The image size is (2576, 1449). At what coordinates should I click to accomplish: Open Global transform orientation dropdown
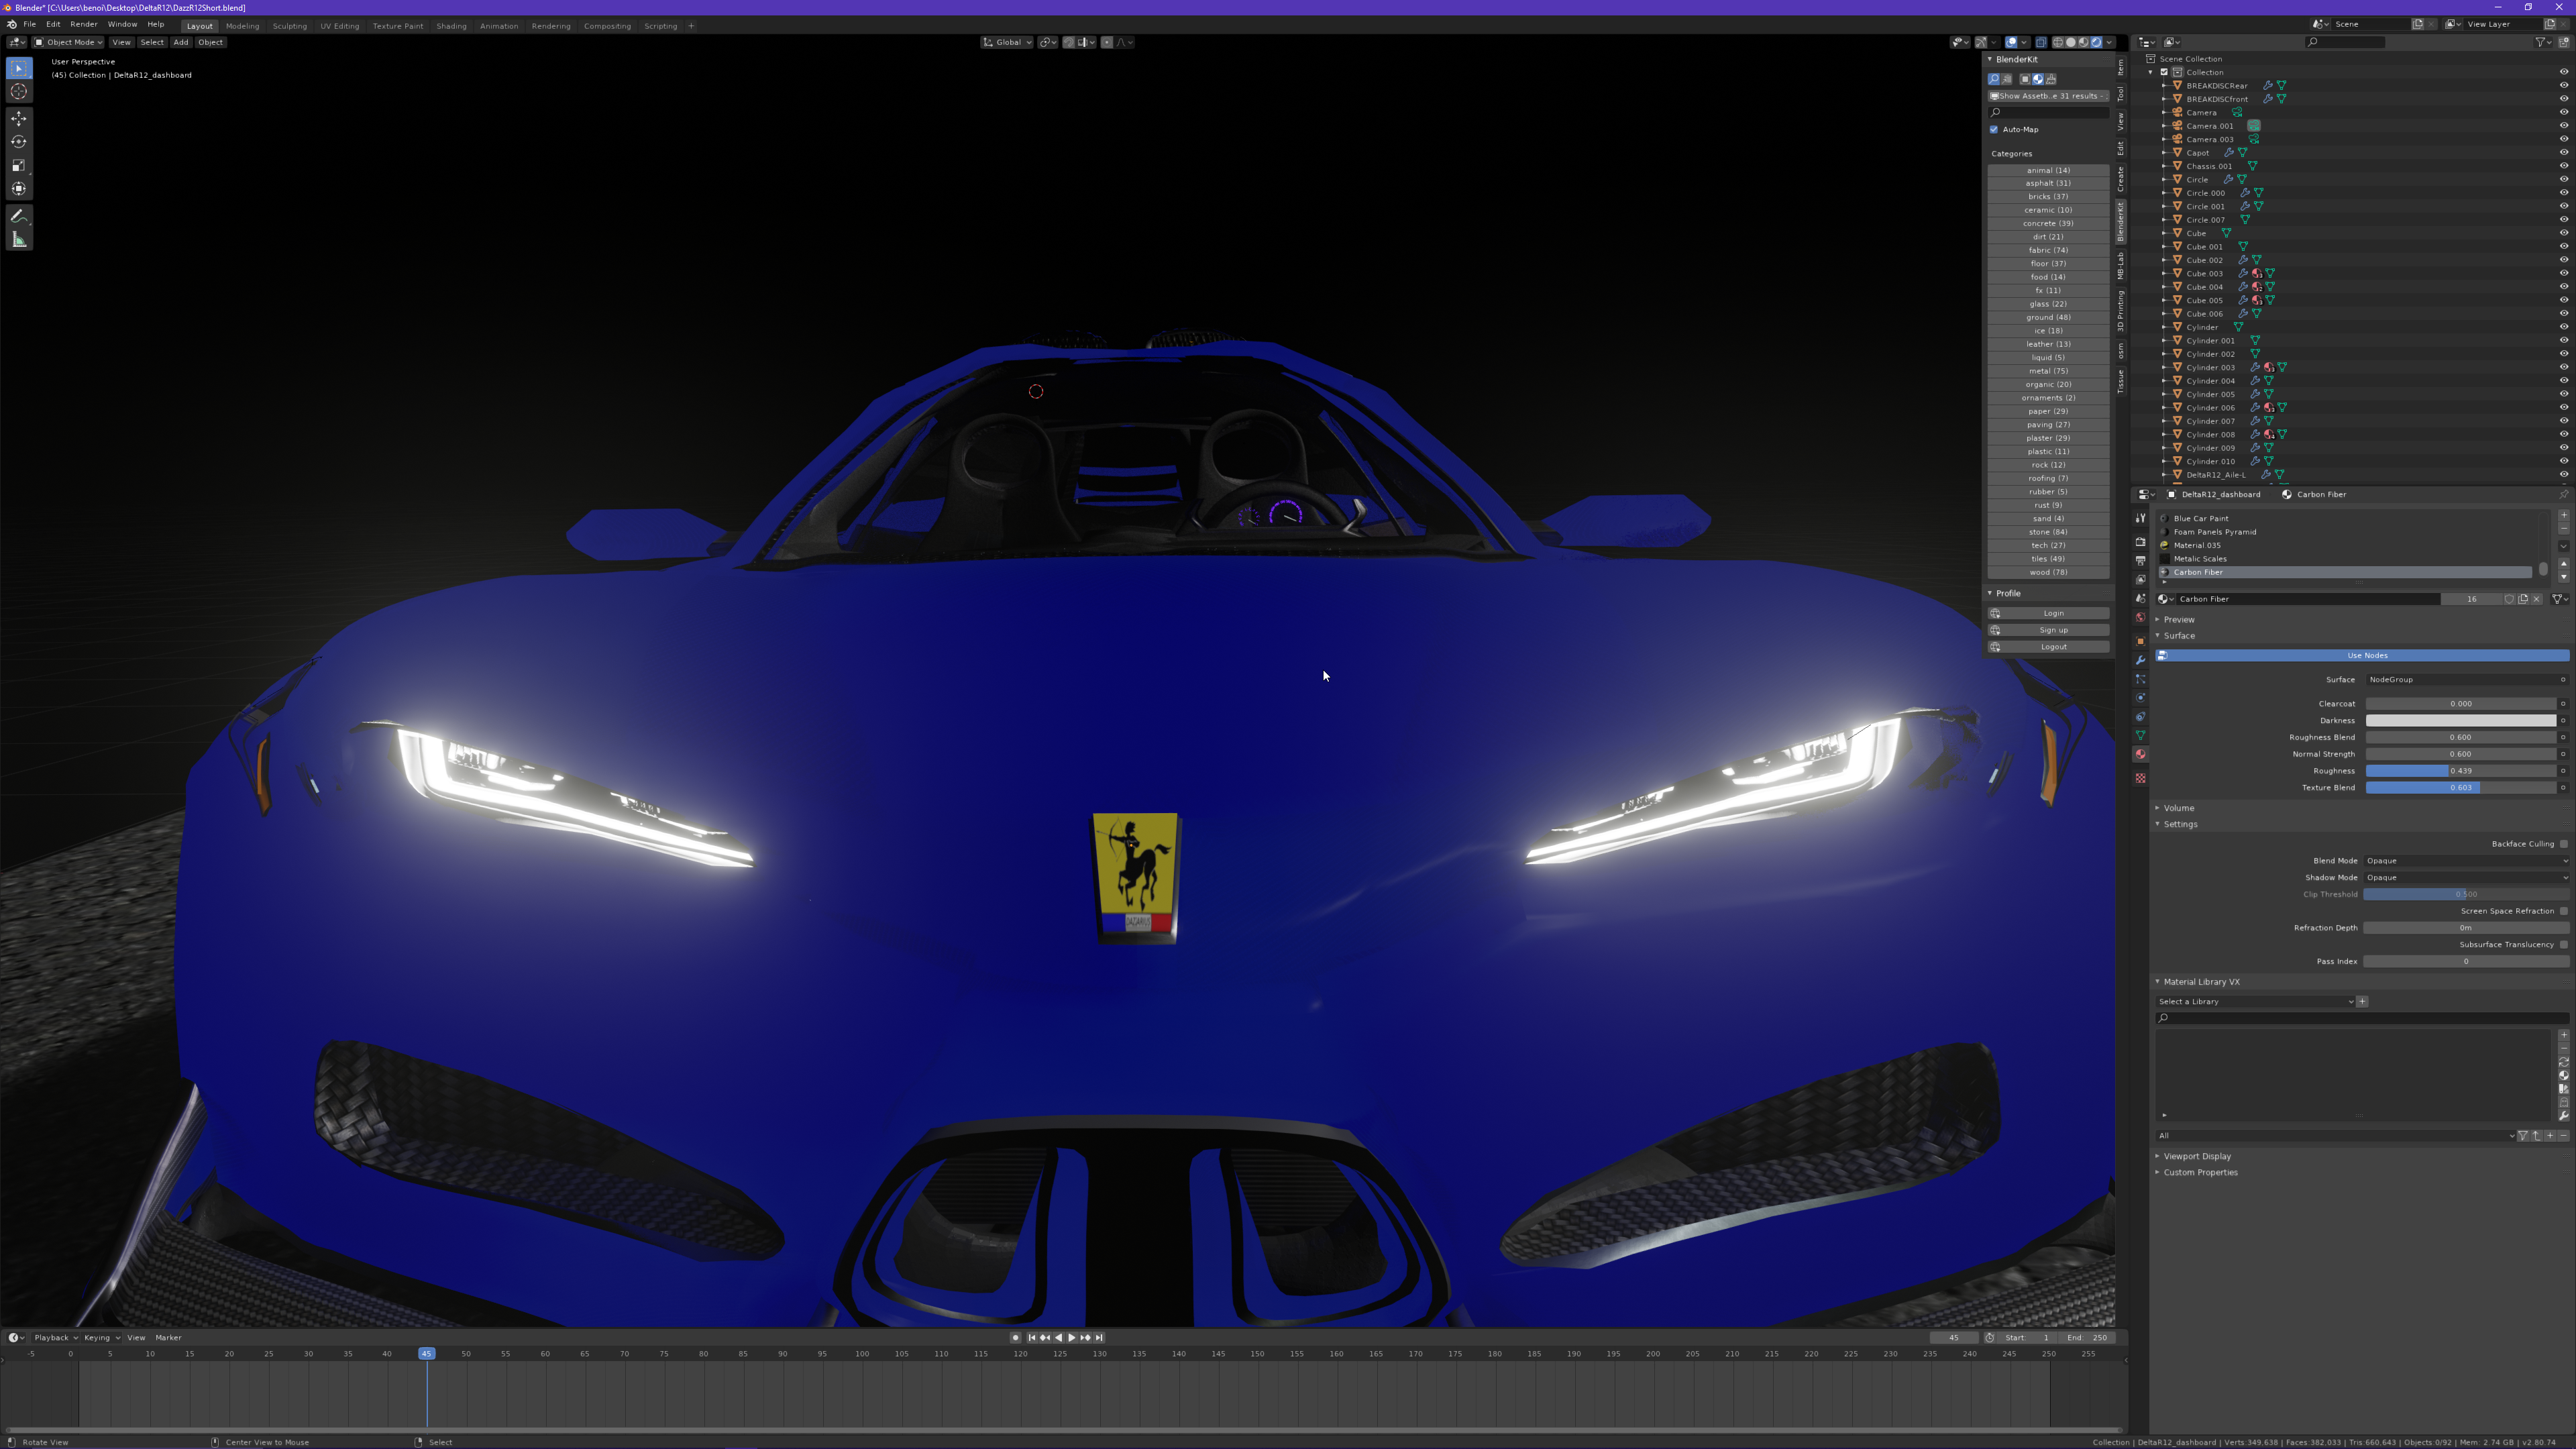point(1006,42)
